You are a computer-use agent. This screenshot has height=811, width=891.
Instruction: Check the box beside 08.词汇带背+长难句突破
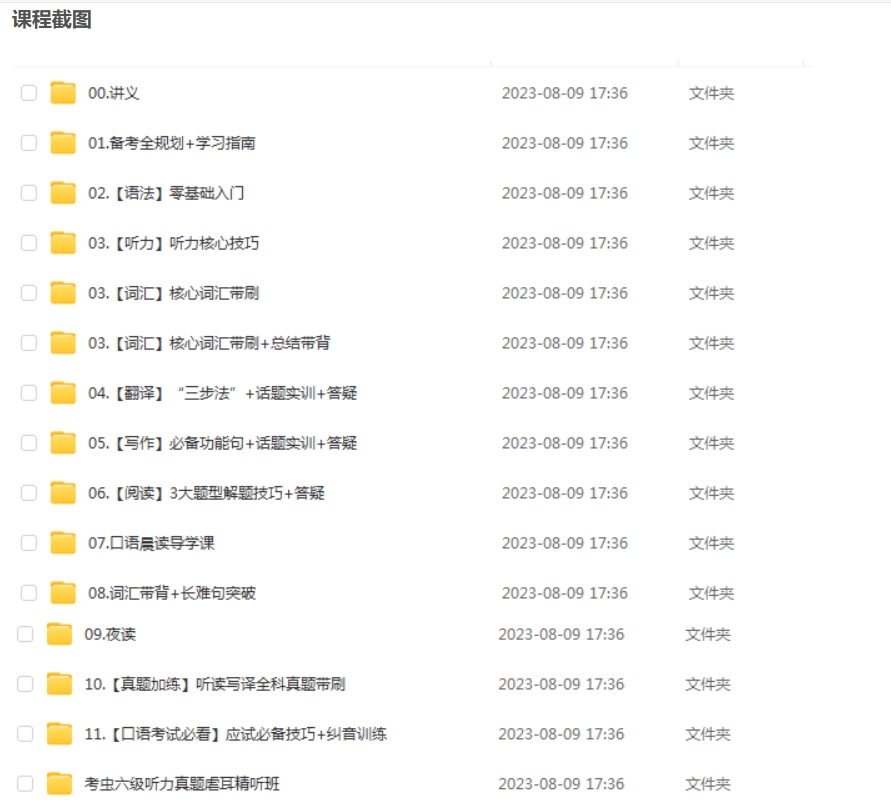point(29,593)
